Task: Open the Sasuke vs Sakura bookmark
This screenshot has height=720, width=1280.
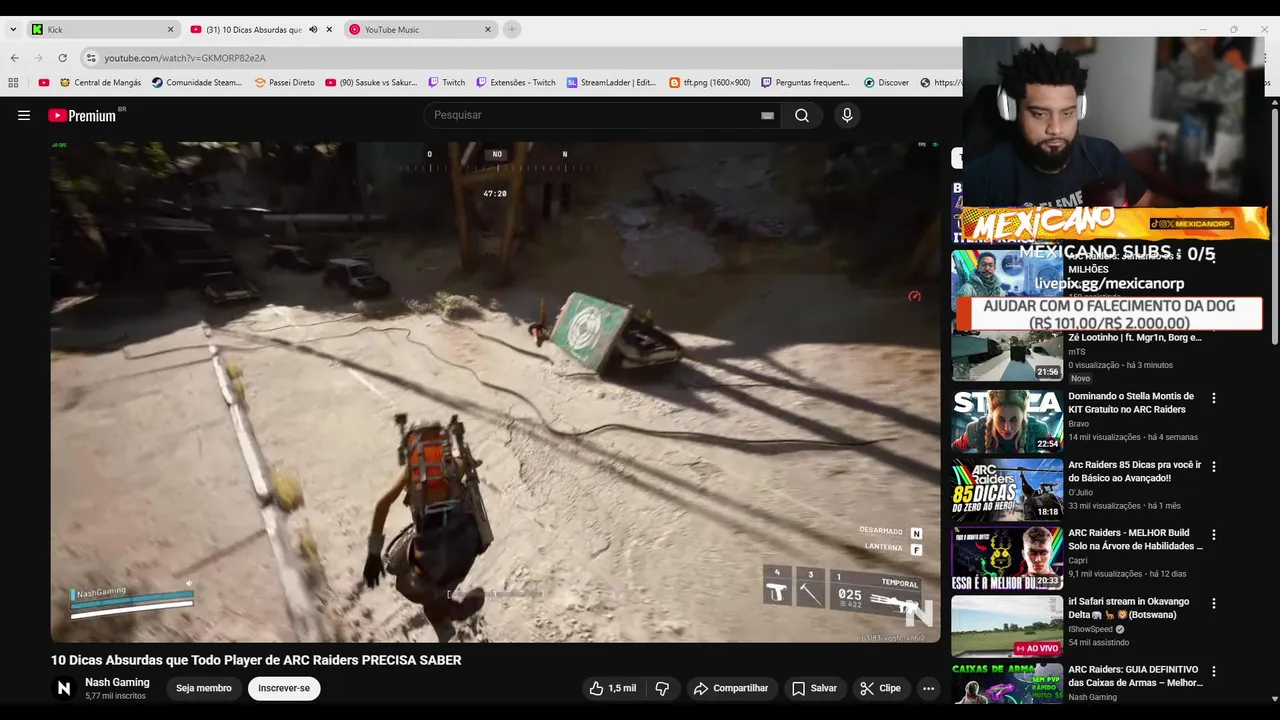Action: [371, 83]
